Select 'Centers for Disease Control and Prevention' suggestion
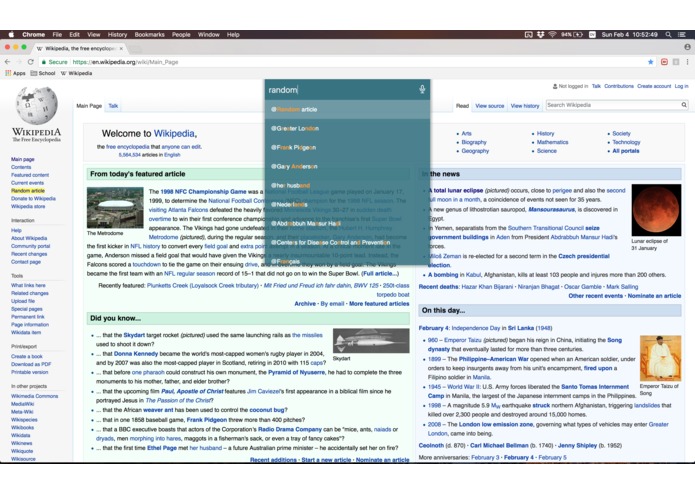 click(x=347, y=242)
